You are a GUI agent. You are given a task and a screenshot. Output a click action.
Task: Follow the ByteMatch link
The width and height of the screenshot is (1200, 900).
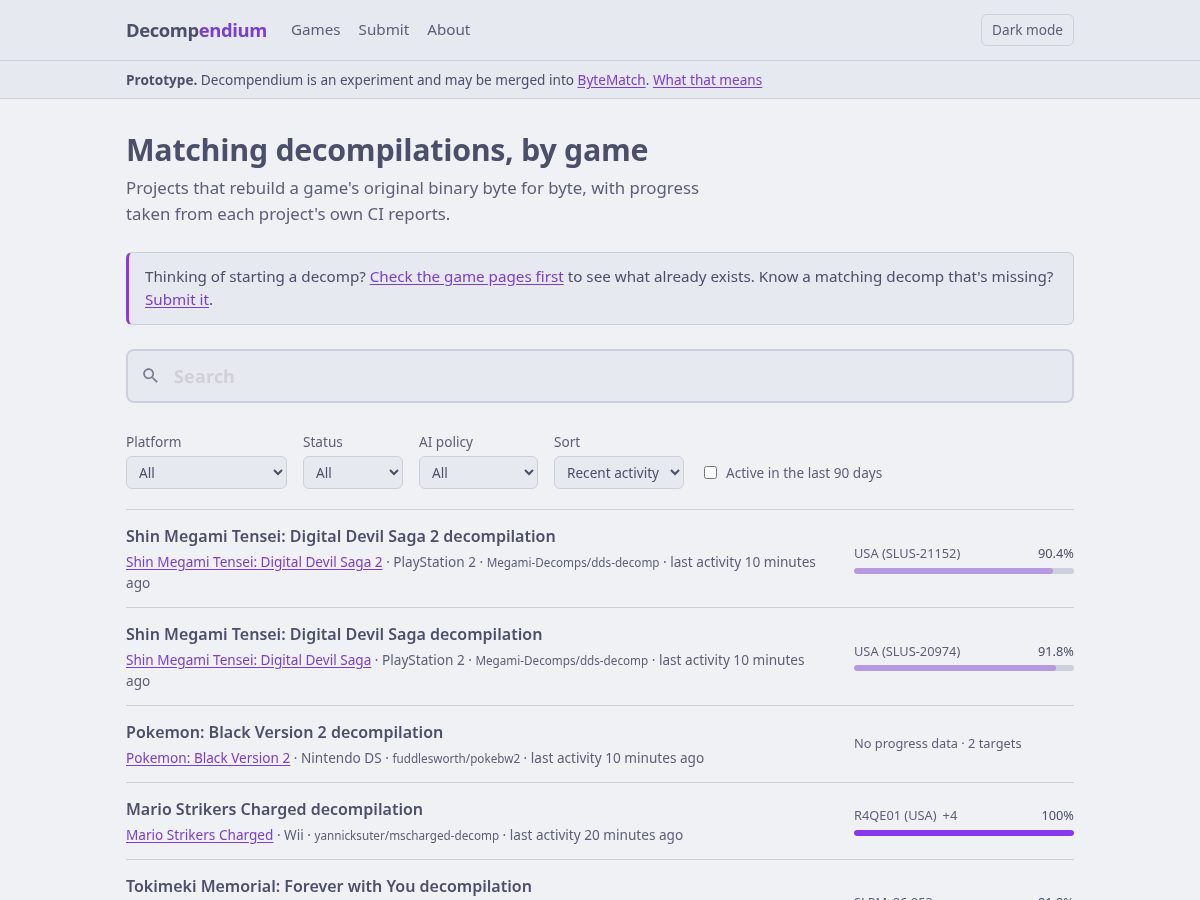coord(611,80)
